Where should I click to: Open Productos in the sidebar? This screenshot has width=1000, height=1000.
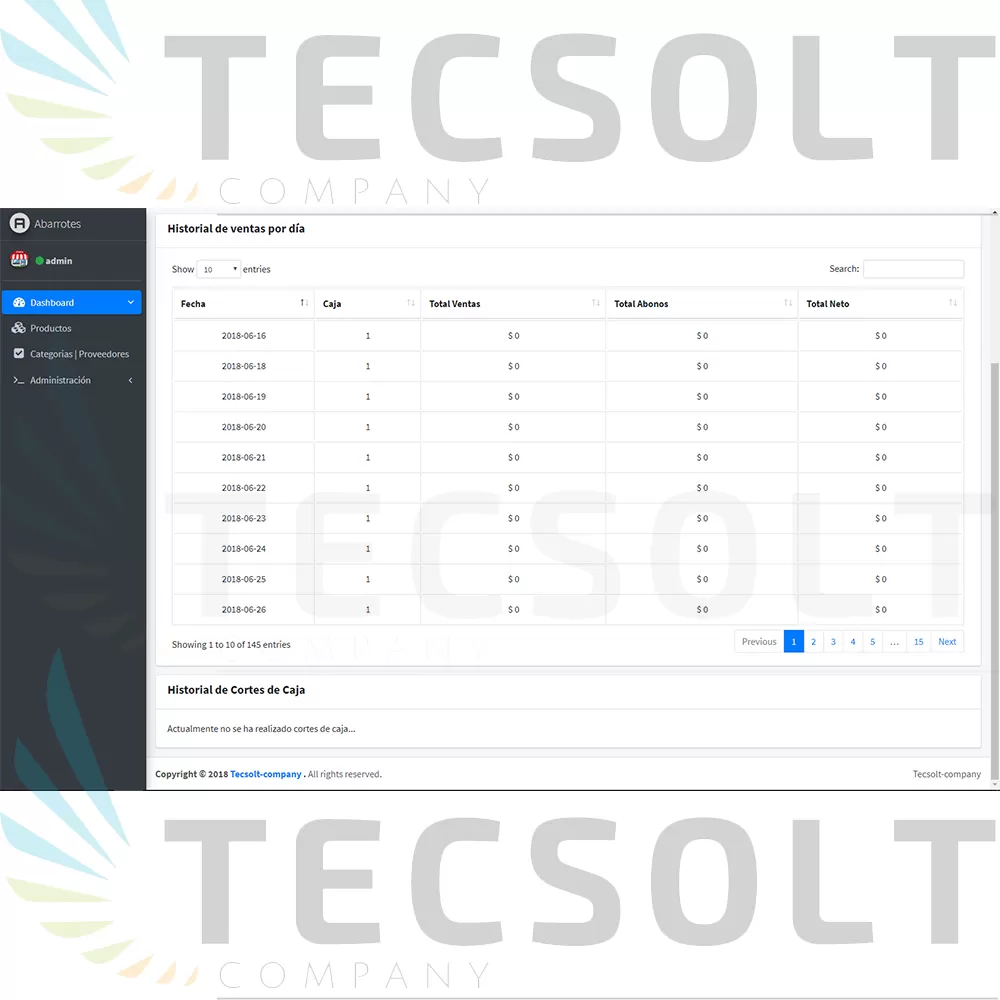(51, 328)
